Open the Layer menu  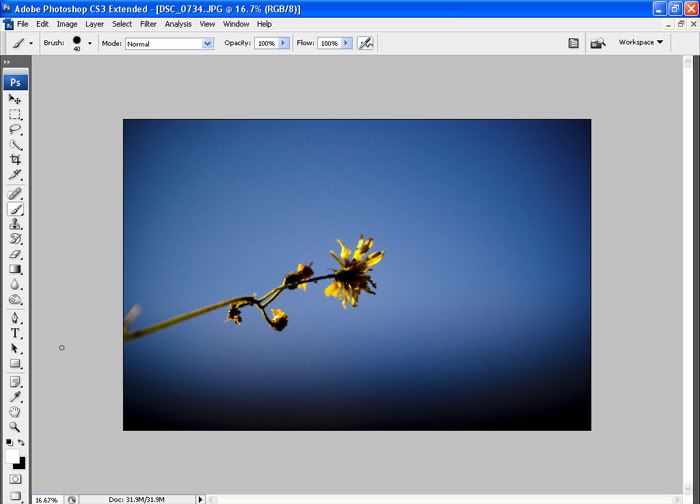(x=95, y=24)
